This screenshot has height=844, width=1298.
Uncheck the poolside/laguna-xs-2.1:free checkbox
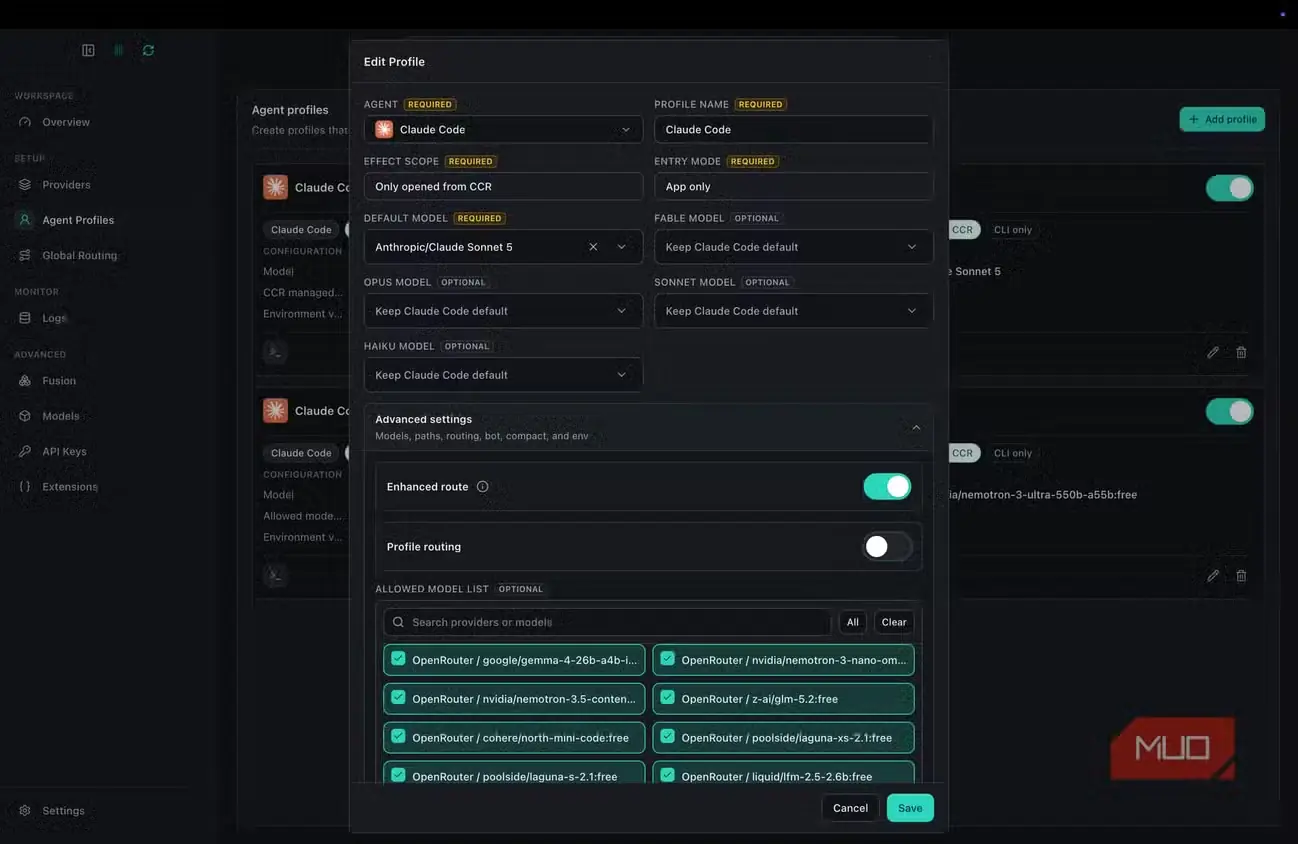pyautogui.click(x=667, y=737)
